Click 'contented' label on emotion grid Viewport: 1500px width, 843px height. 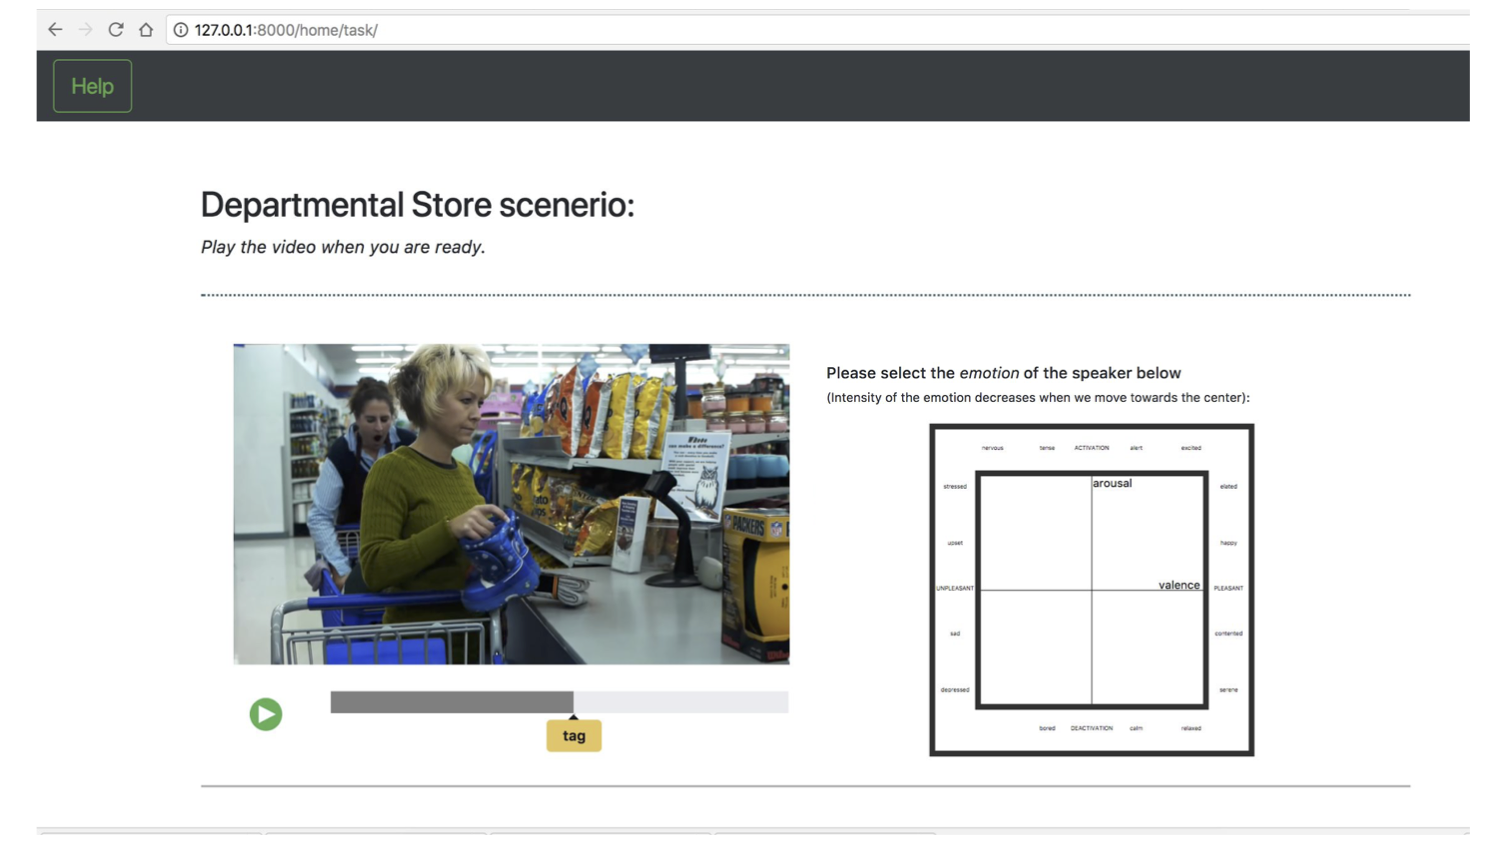click(1229, 633)
